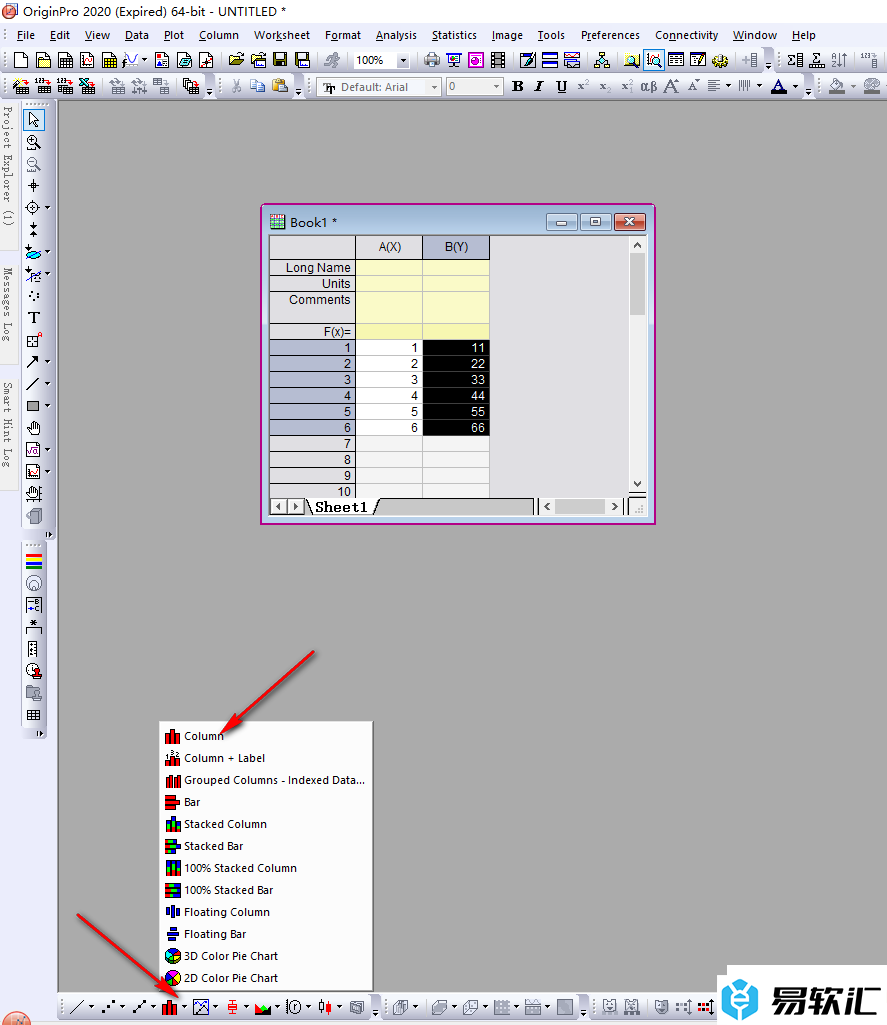Select the Pointer tool in Tools toolbar
Viewport: 887px width, 1025px height.
coord(33,120)
